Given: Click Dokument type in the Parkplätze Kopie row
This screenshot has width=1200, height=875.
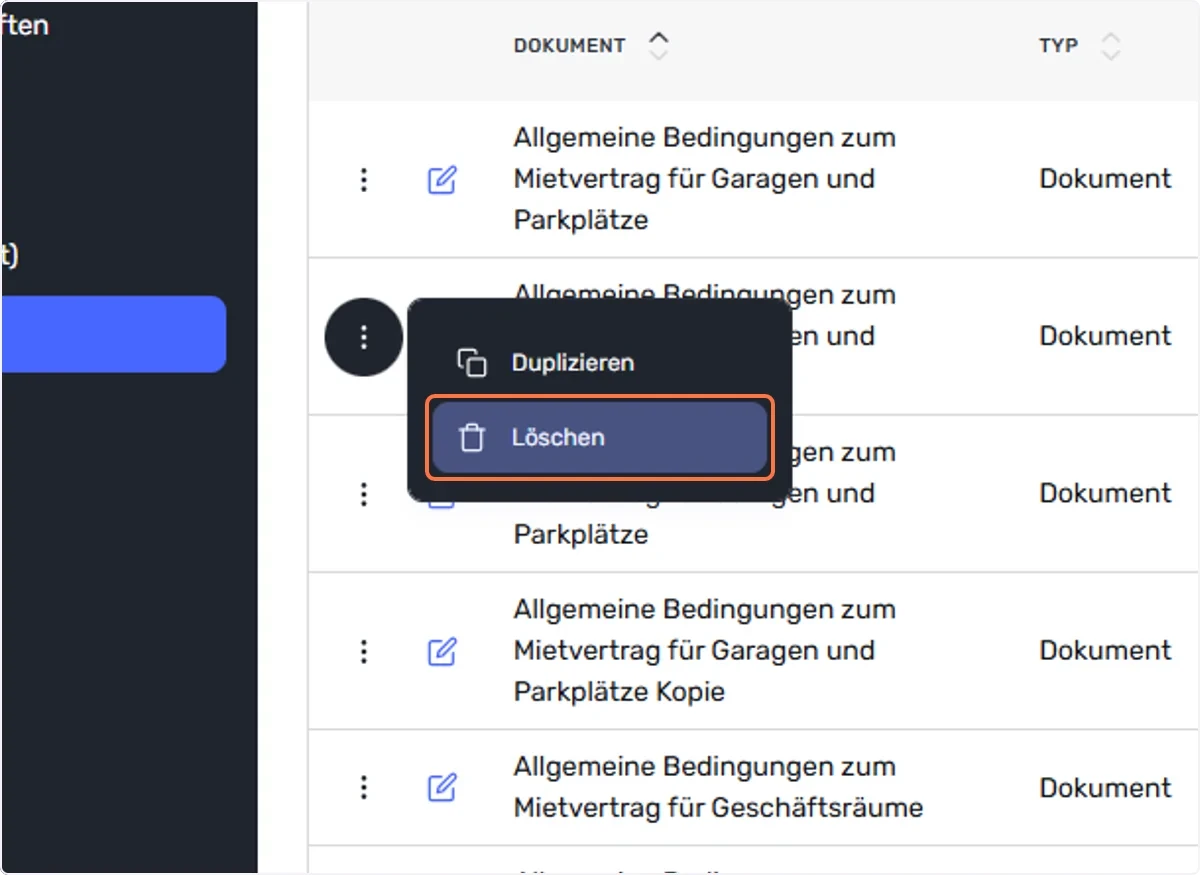Looking at the screenshot, I should 1105,651.
